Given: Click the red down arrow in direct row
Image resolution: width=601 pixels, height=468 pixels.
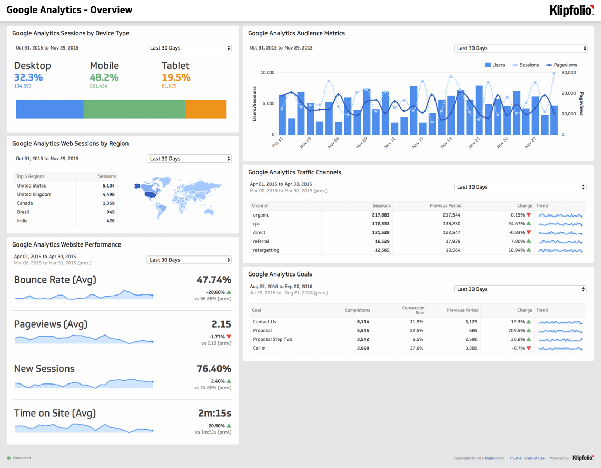Looking at the screenshot, I should pos(529,232).
